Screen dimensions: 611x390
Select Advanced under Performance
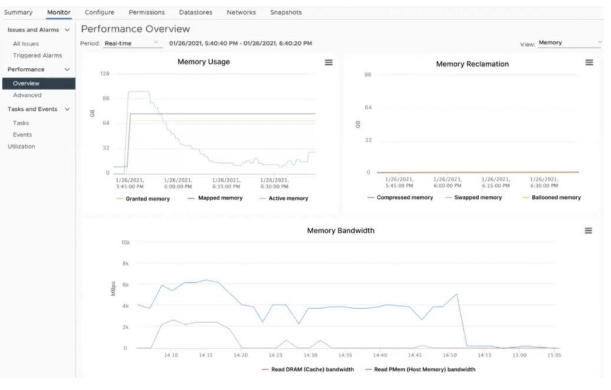point(27,96)
